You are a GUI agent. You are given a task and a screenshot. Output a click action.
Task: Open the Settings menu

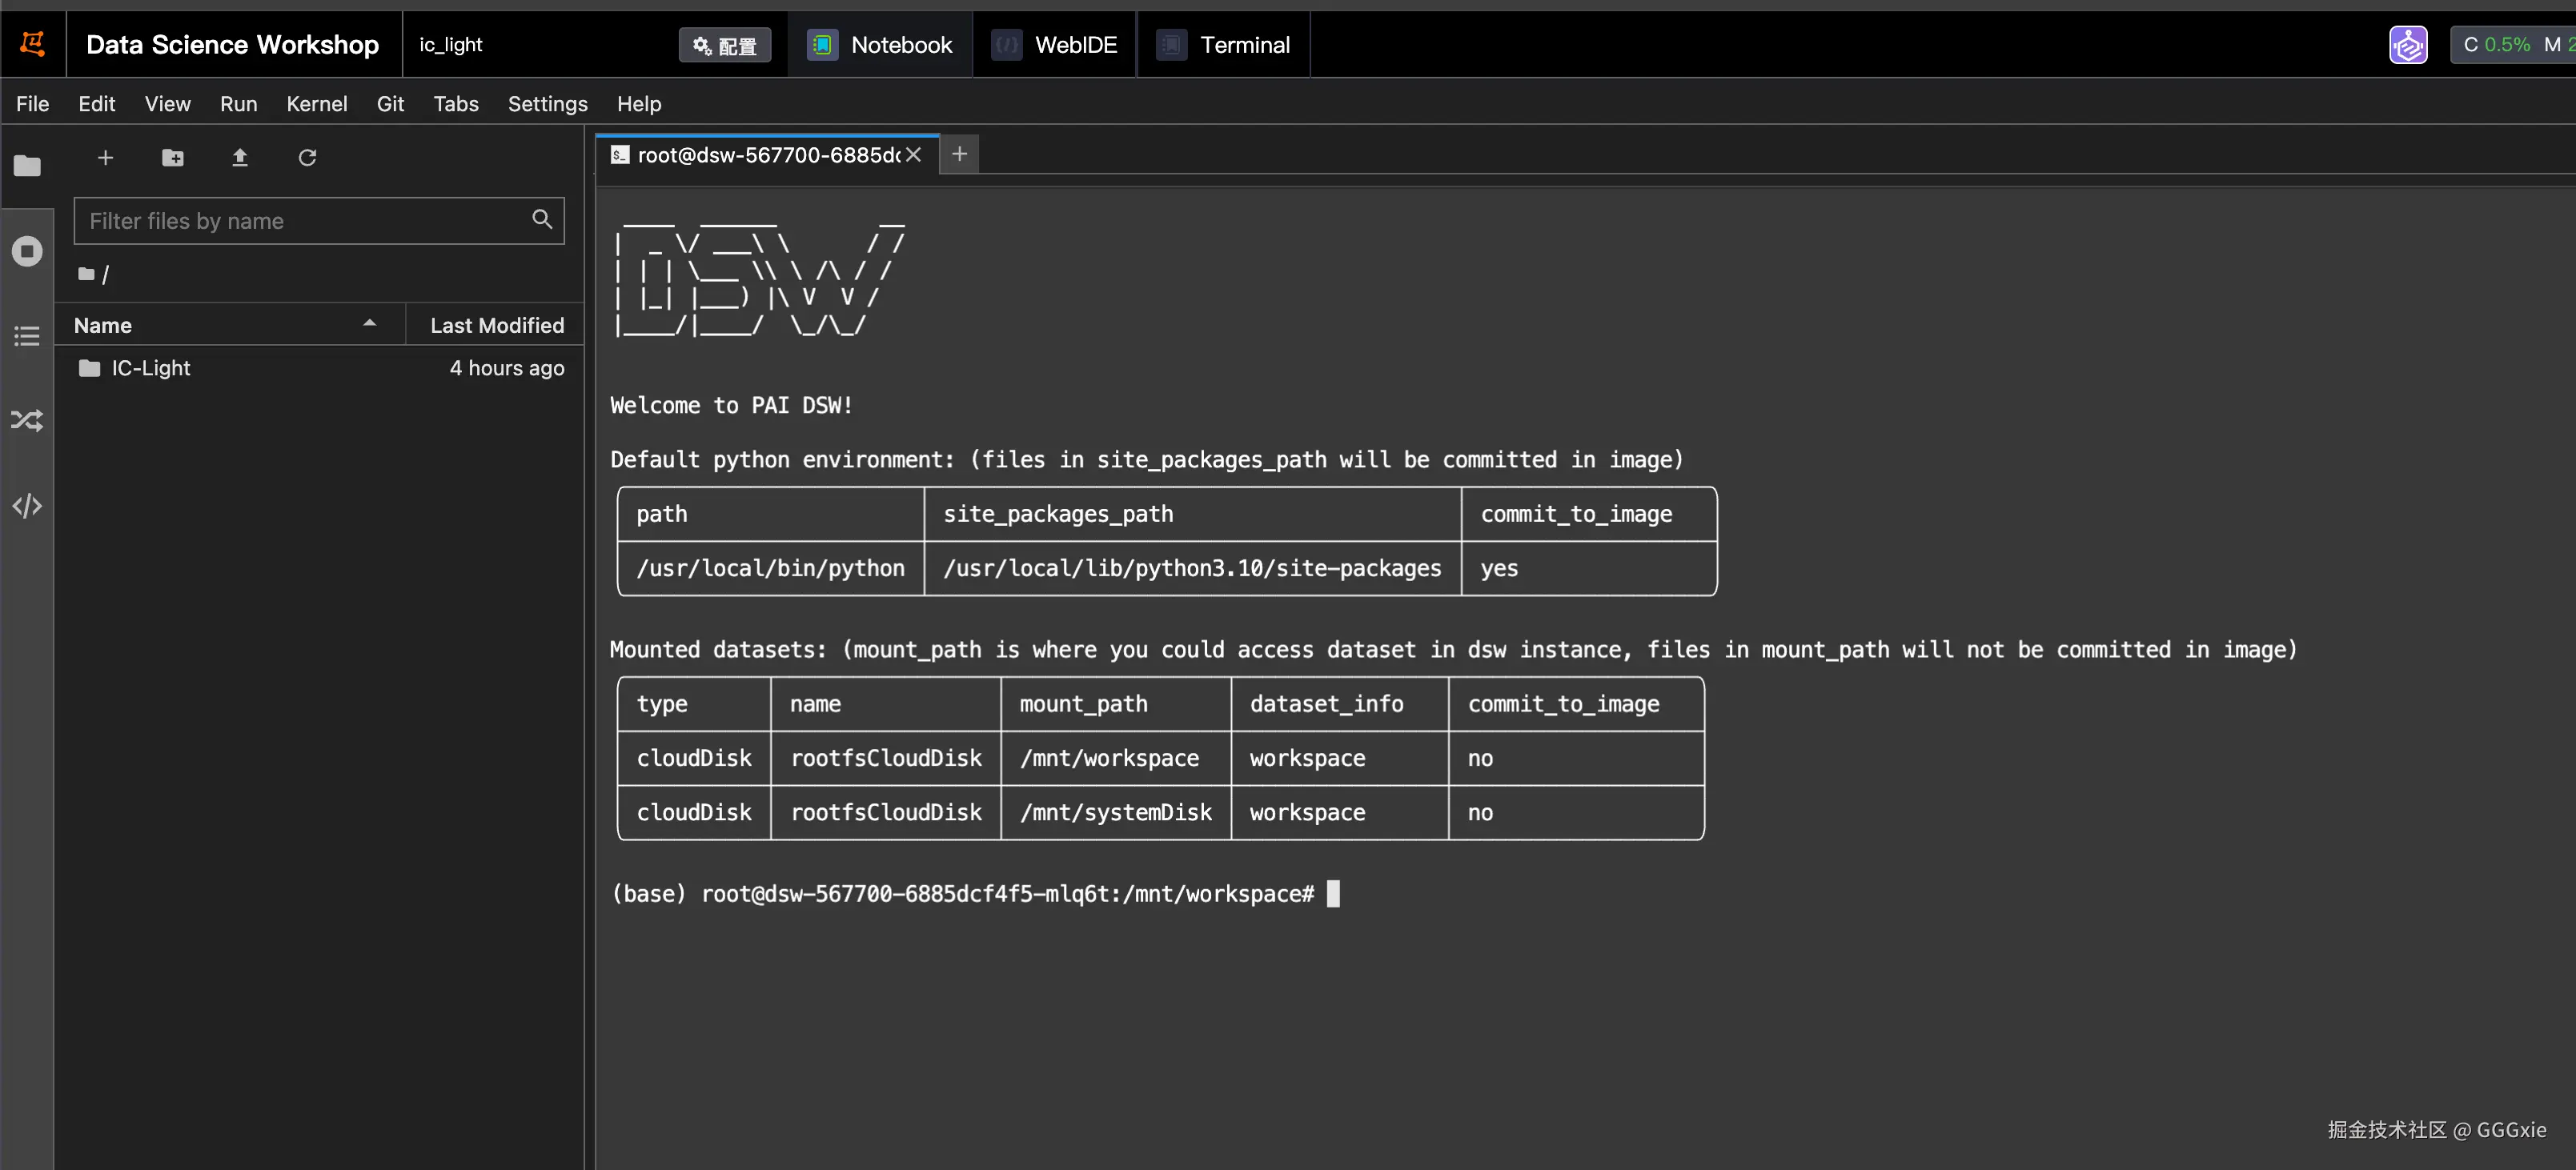click(547, 104)
